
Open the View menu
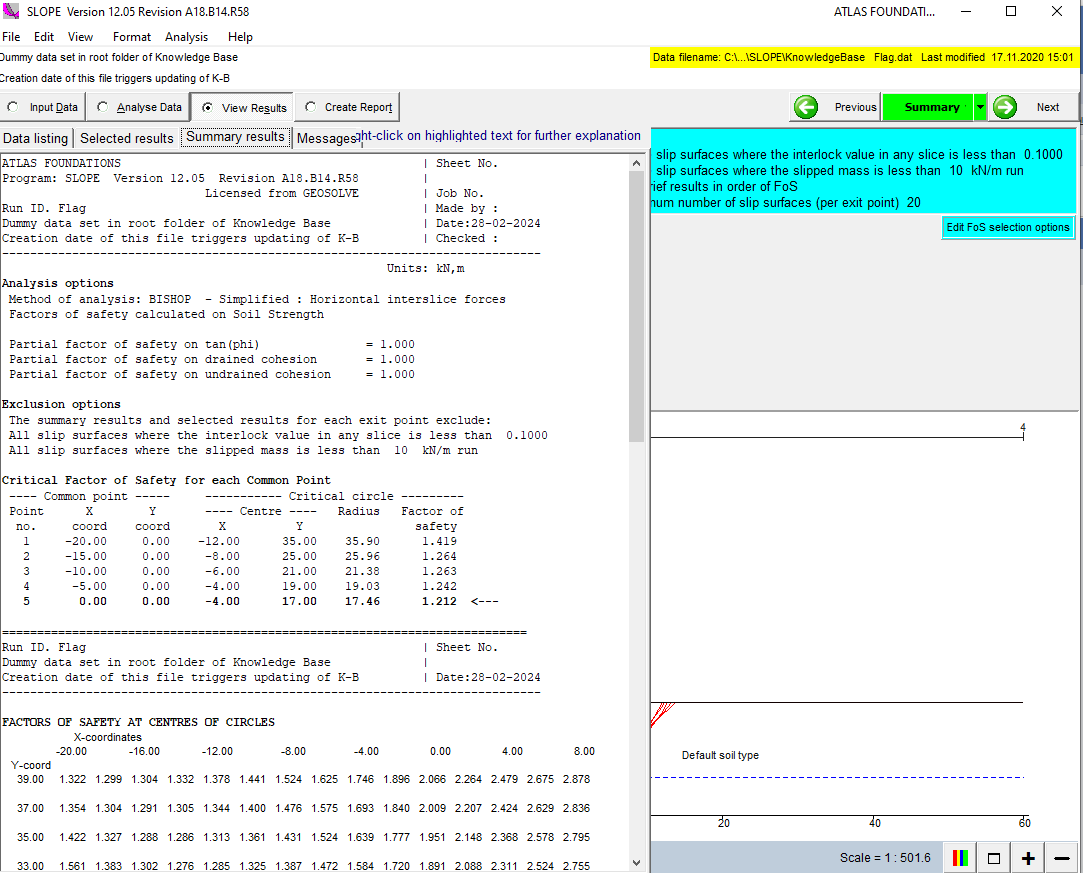click(x=80, y=37)
